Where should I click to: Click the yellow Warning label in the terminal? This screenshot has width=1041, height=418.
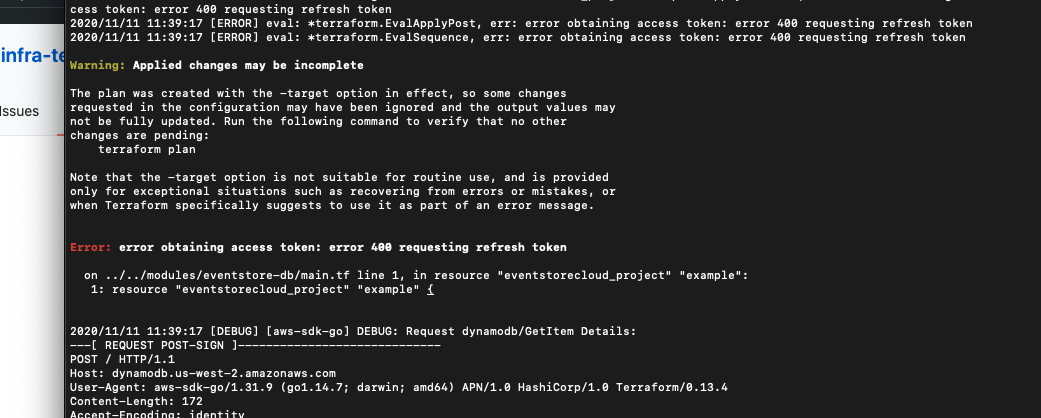(98, 65)
